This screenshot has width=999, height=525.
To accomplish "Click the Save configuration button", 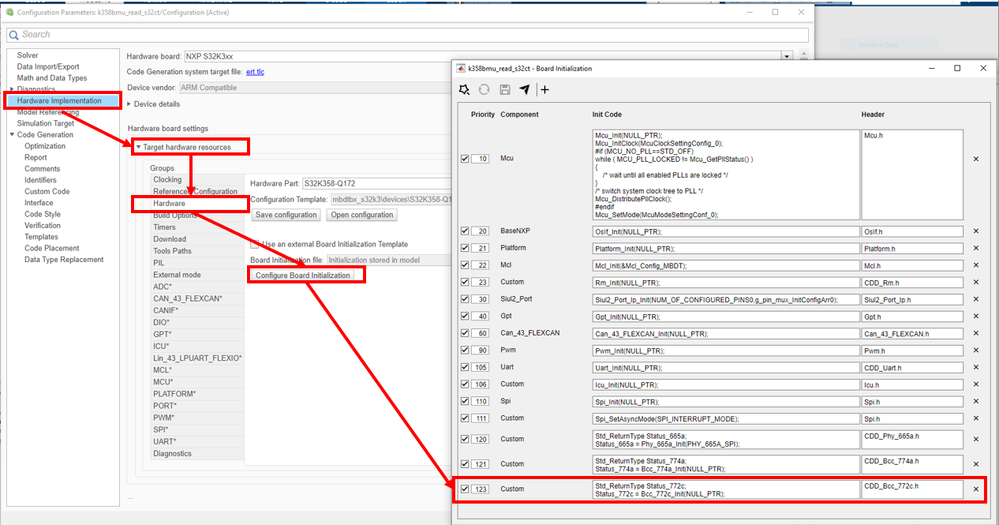I will click(x=286, y=215).
